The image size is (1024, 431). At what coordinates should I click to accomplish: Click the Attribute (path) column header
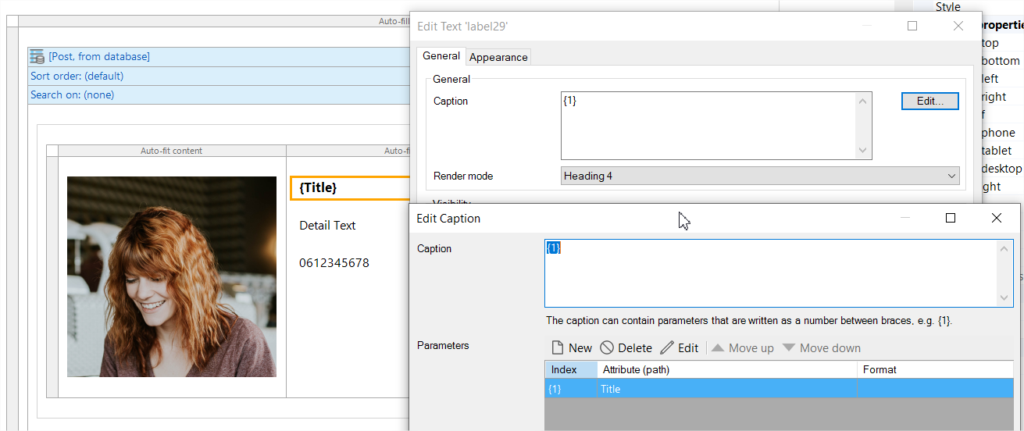(727, 370)
